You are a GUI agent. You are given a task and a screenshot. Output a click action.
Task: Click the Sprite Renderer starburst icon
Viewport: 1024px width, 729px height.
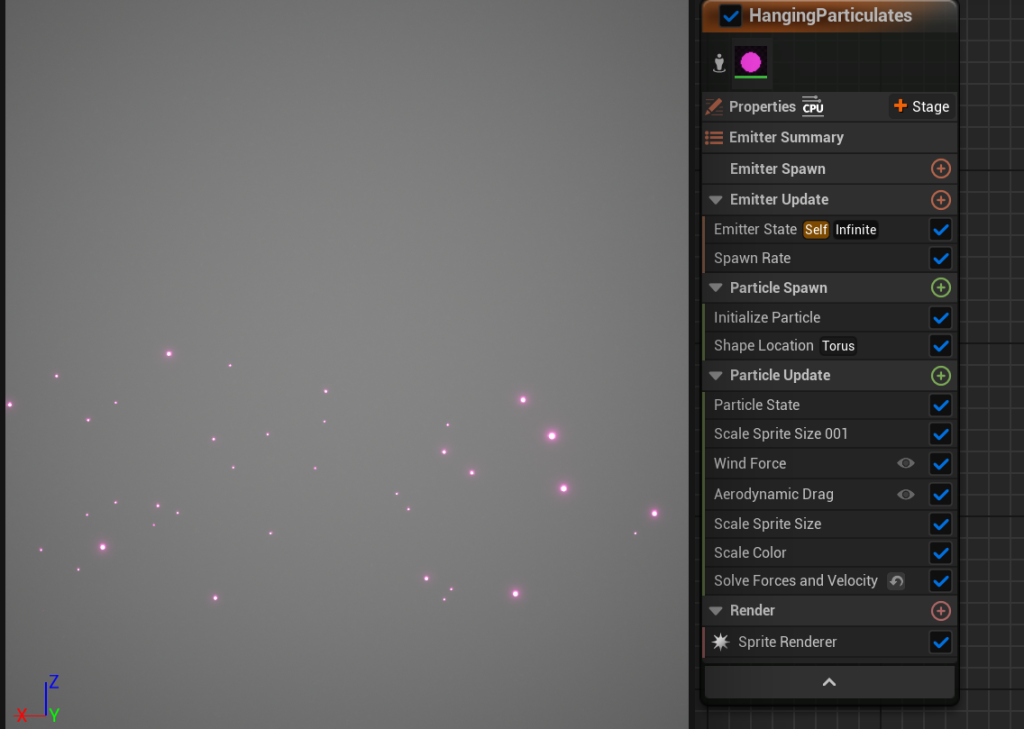[720, 642]
